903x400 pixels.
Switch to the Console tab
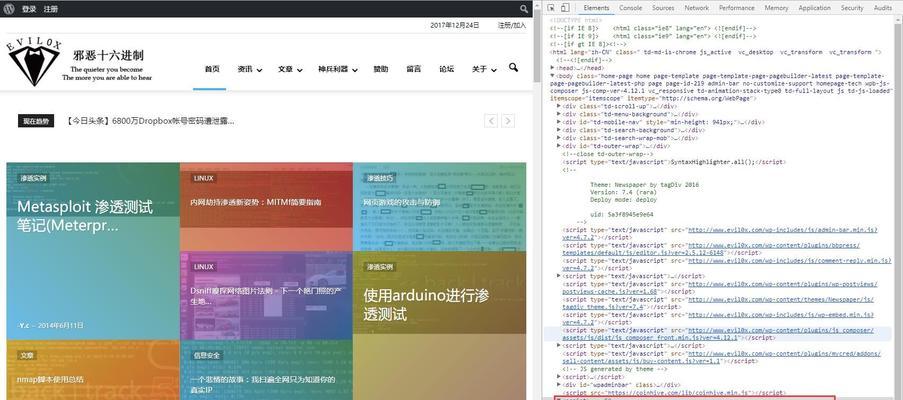630,8
